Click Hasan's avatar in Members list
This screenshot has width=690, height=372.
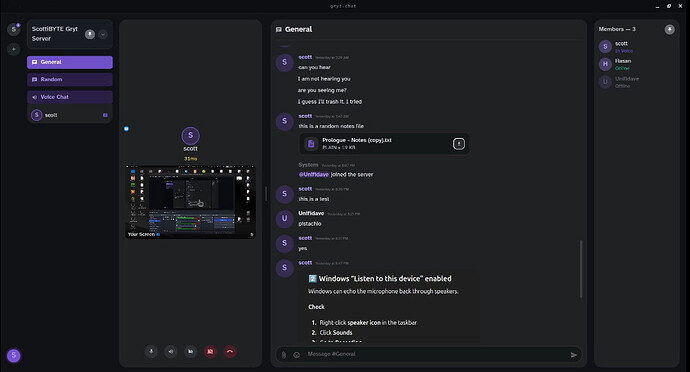click(605, 64)
